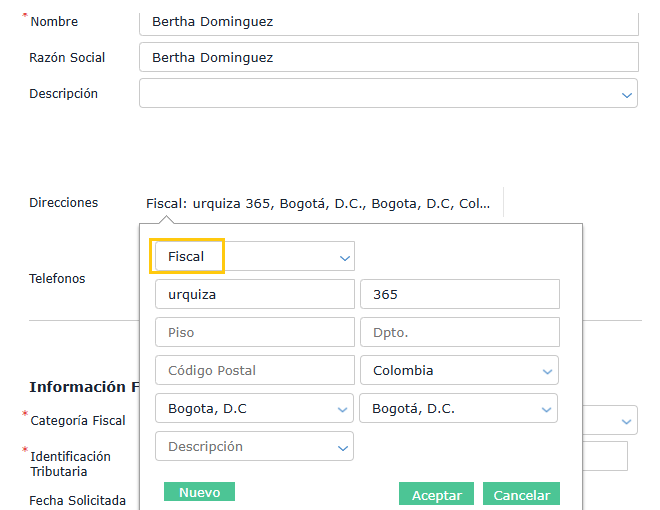Click the Piso input field
The image size is (660, 510).
click(254, 332)
